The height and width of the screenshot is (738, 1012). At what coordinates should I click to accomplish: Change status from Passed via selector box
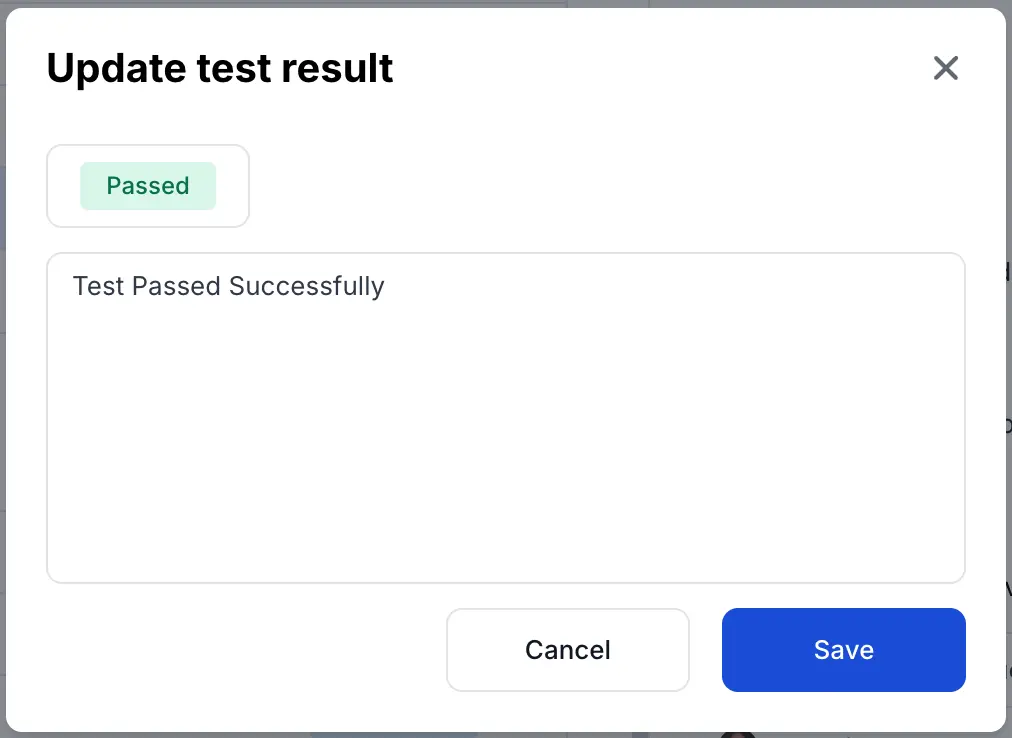(x=148, y=186)
